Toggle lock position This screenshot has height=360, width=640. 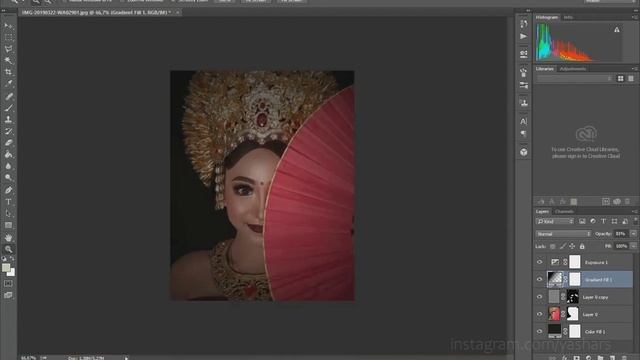pyautogui.click(x=572, y=246)
